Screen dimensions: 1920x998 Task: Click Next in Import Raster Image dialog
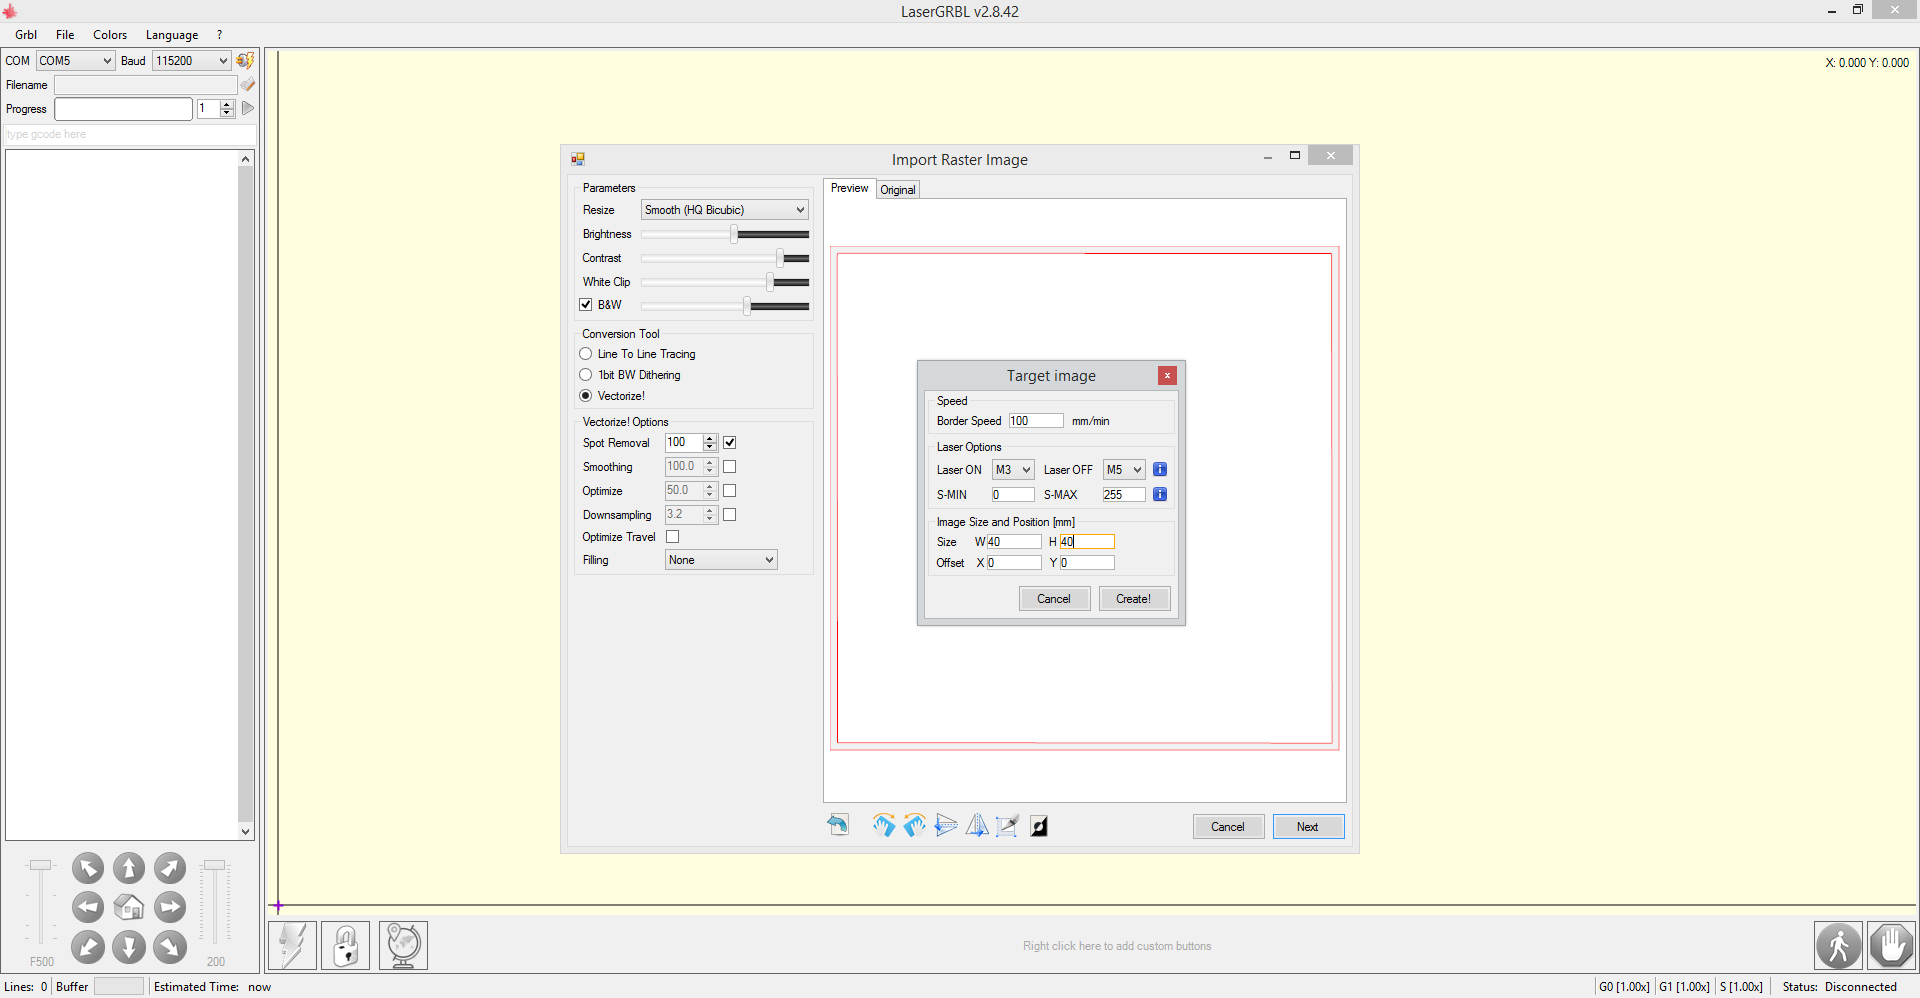pyautogui.click(x=1308, y=827)
